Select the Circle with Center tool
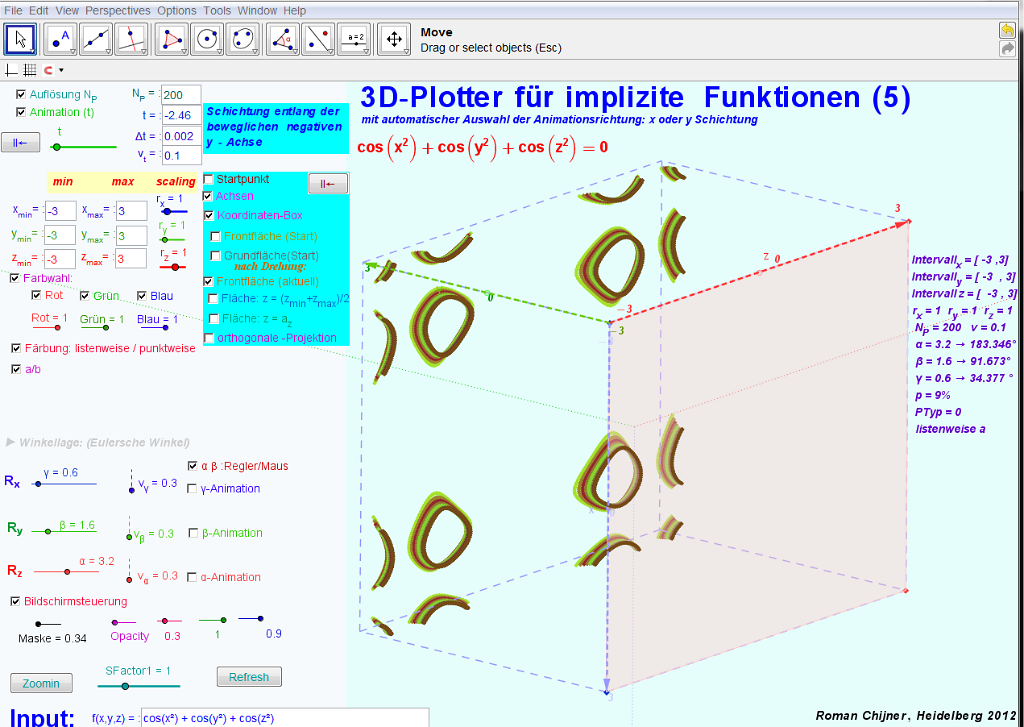The width and height of the screenshot is (1024, 727). 208,39
